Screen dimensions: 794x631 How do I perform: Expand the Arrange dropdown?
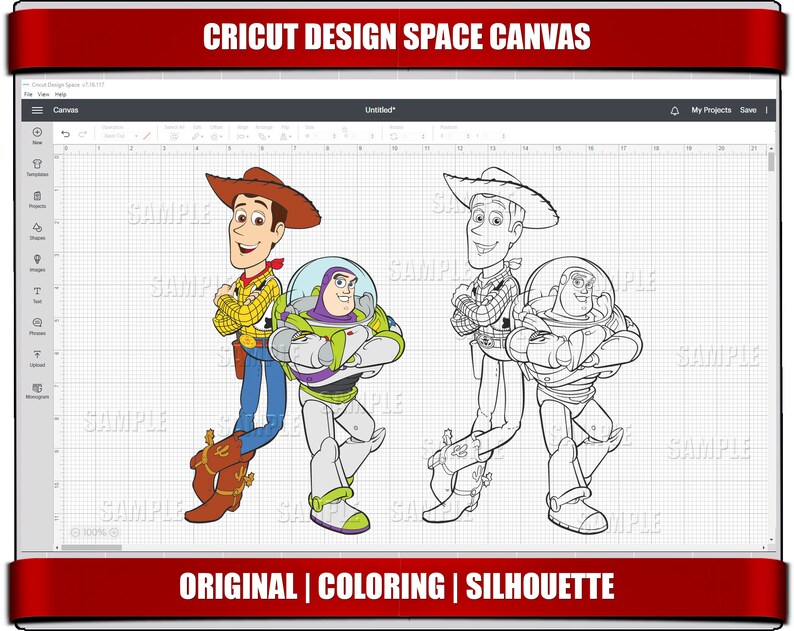click(263, 136)
